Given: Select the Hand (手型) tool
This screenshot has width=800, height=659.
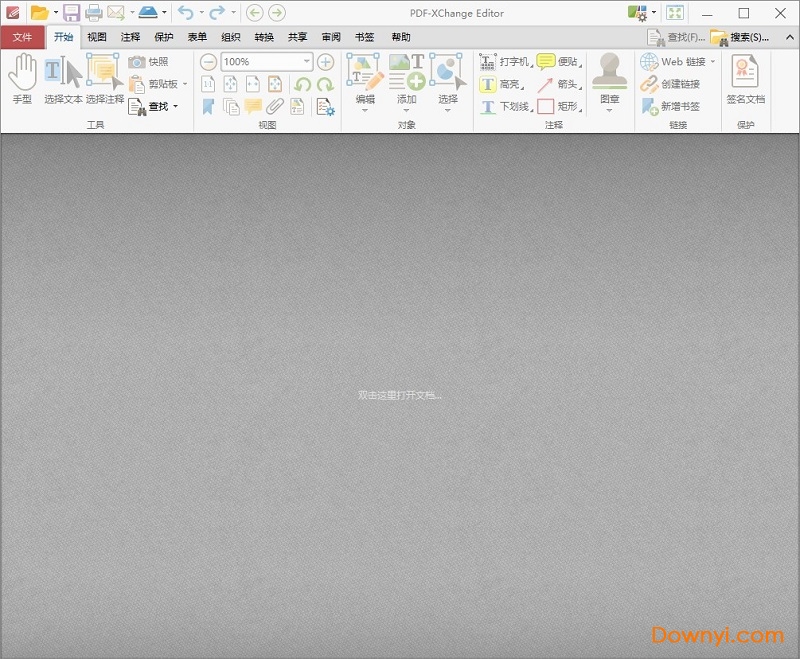Looking at the screenshot, I should 22,78.
